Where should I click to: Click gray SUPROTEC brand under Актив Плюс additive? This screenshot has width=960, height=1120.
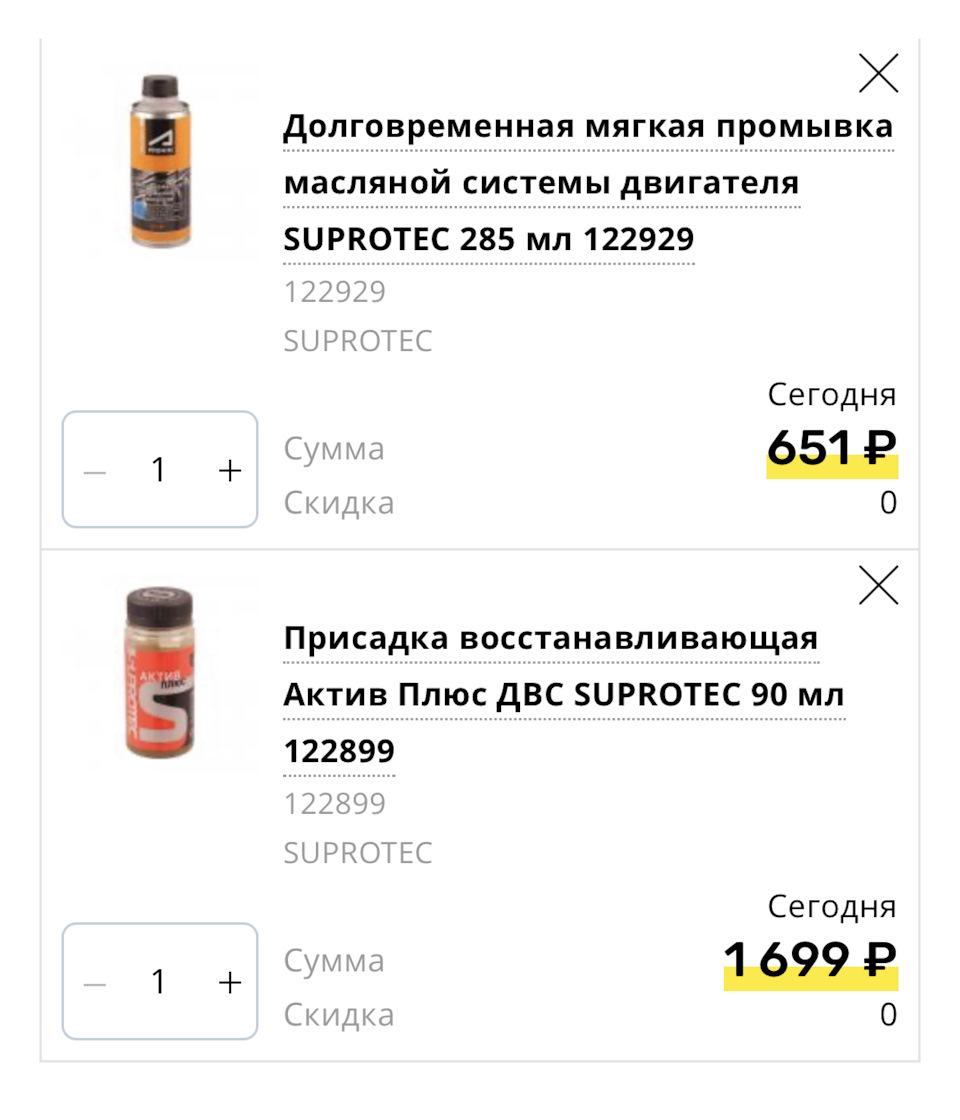(357, 853)
